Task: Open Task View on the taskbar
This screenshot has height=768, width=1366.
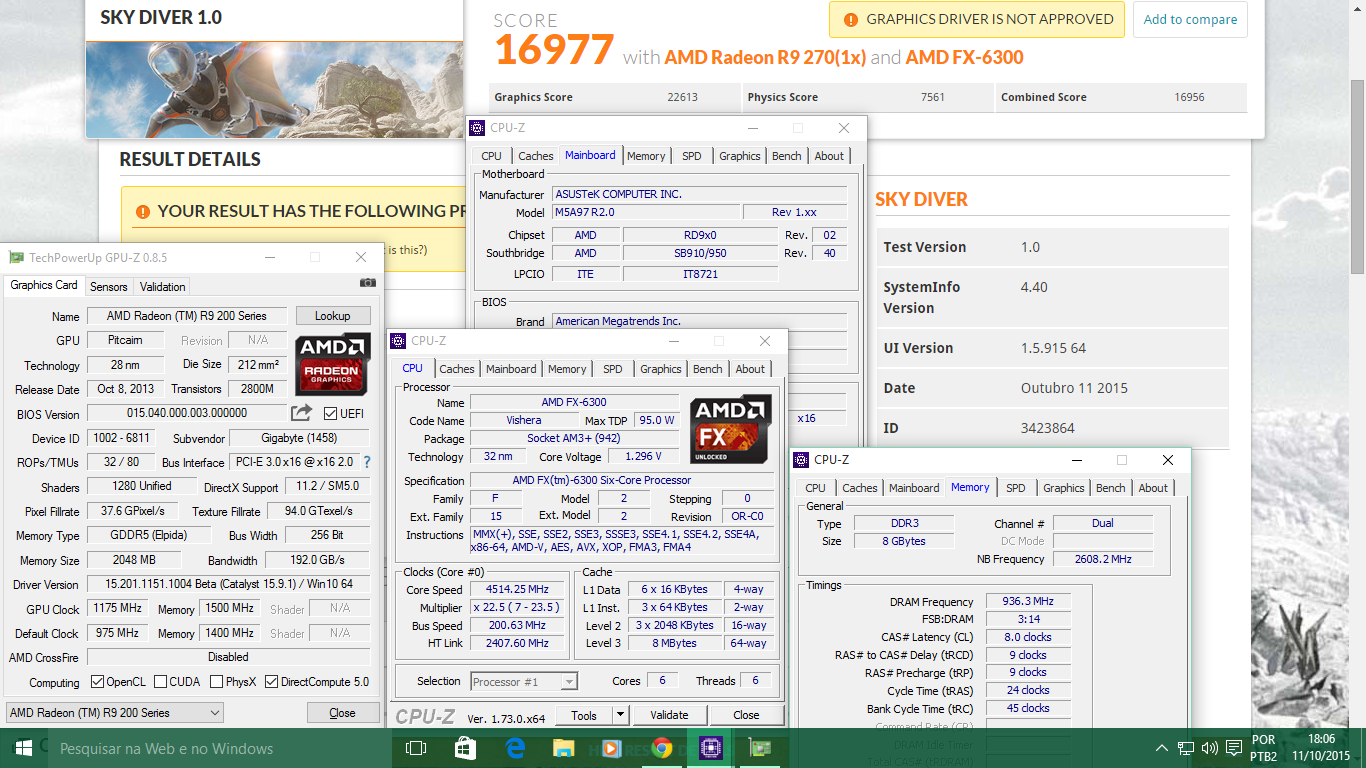Action: click(x=416, y=748)
